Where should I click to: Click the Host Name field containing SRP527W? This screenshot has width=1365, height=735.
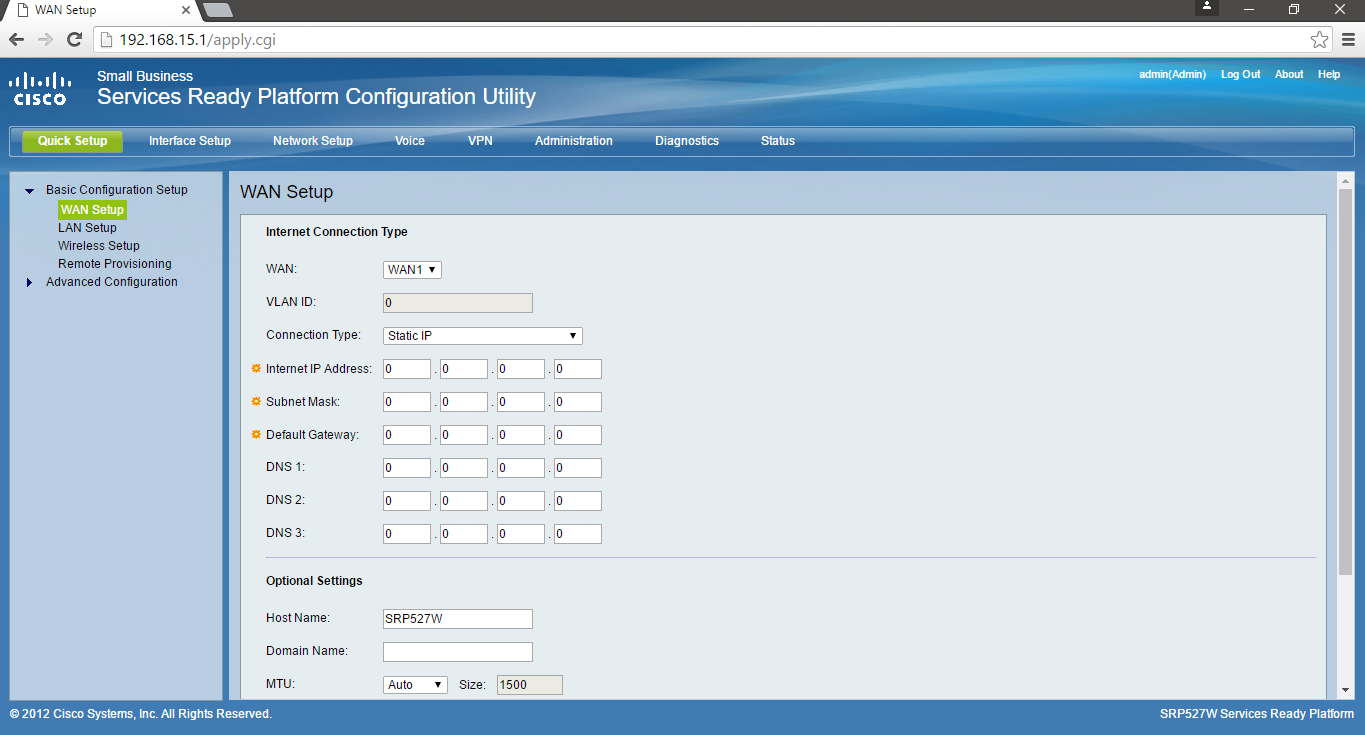tap(458, 619)
